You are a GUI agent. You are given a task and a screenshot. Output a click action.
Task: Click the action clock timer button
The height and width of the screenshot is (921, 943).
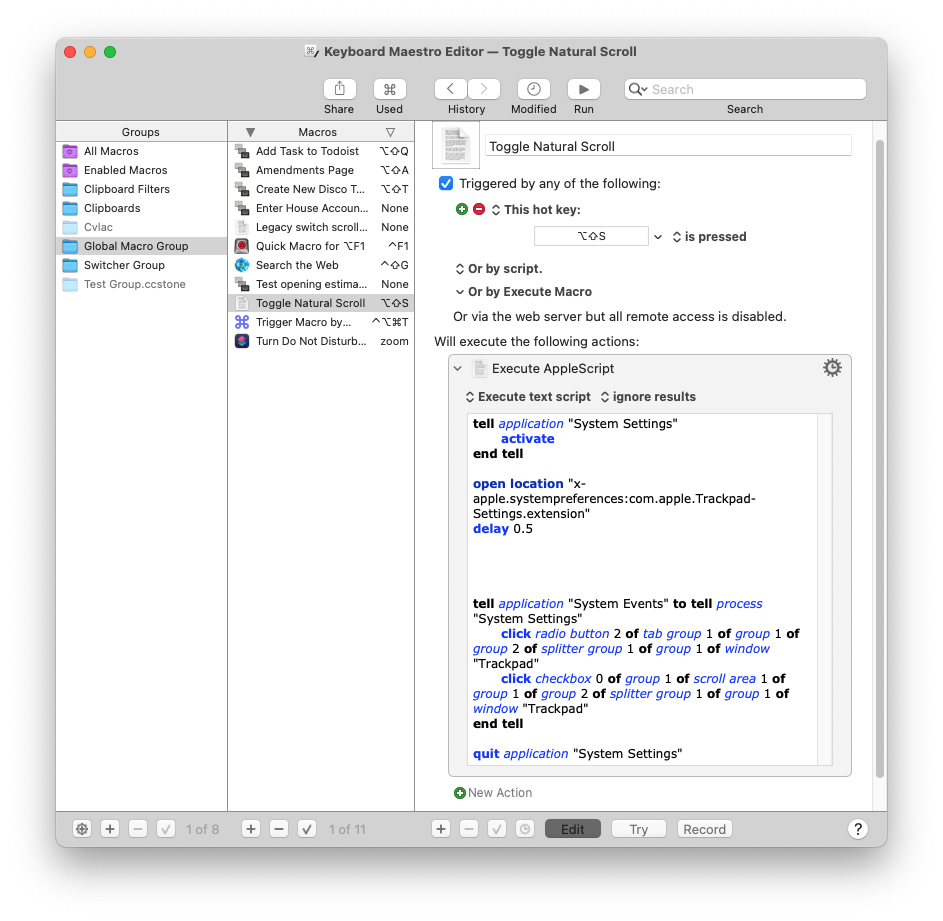pyautogui.click(x=525, y=829)
